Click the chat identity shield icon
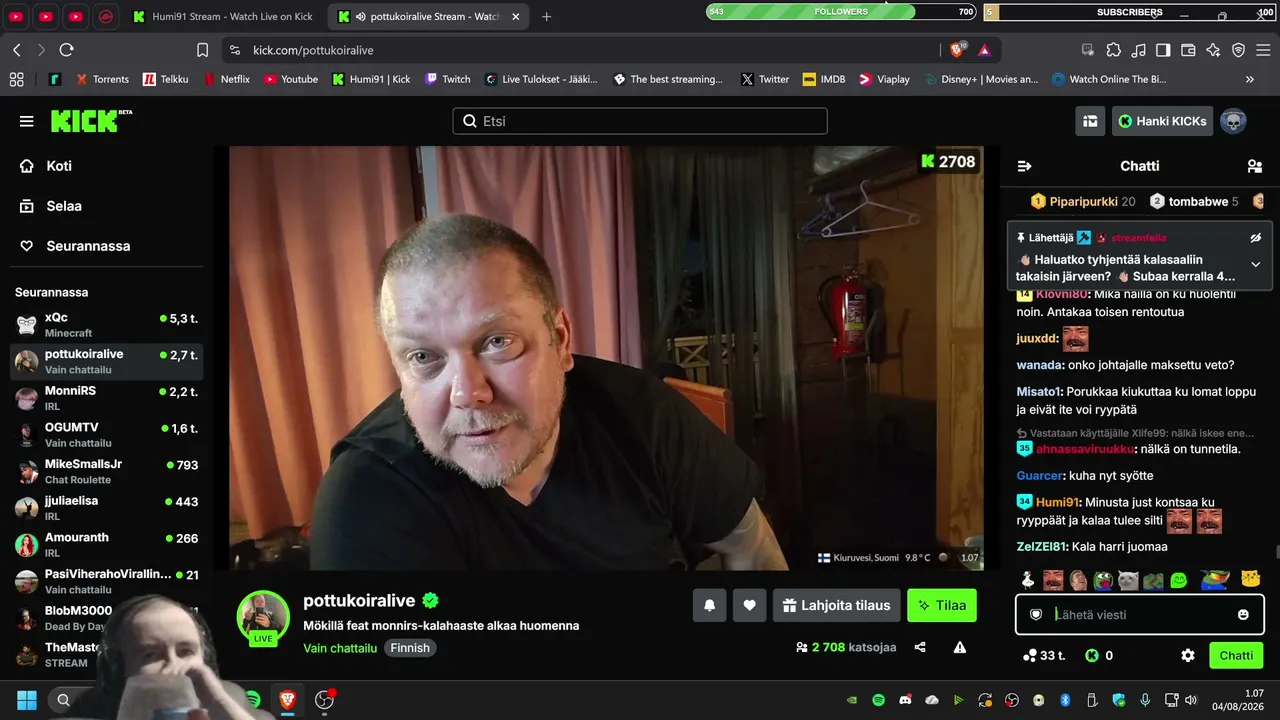 click(1036, 615)
